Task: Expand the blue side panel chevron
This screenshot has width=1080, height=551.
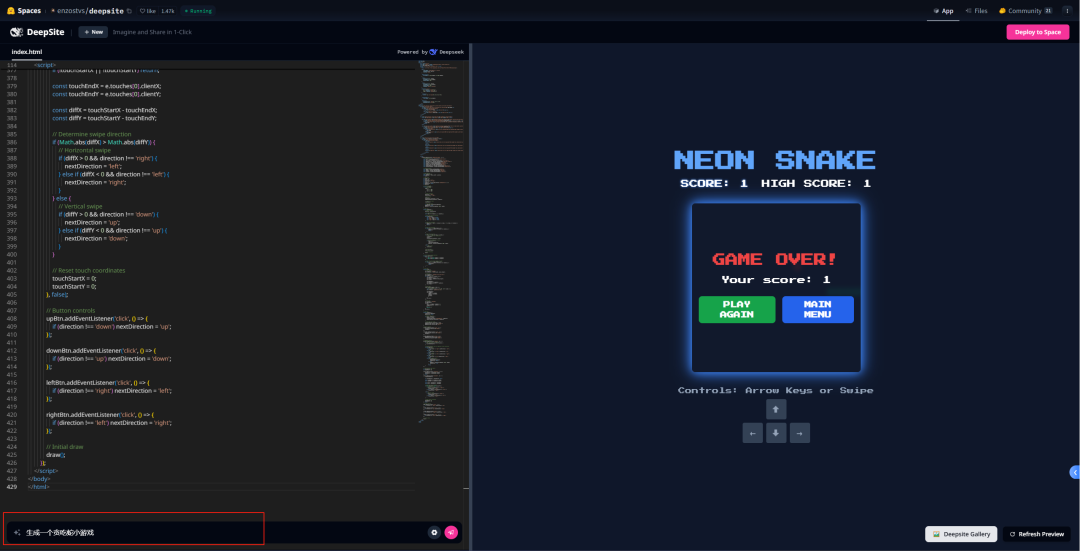Action: coord(1074,472)
